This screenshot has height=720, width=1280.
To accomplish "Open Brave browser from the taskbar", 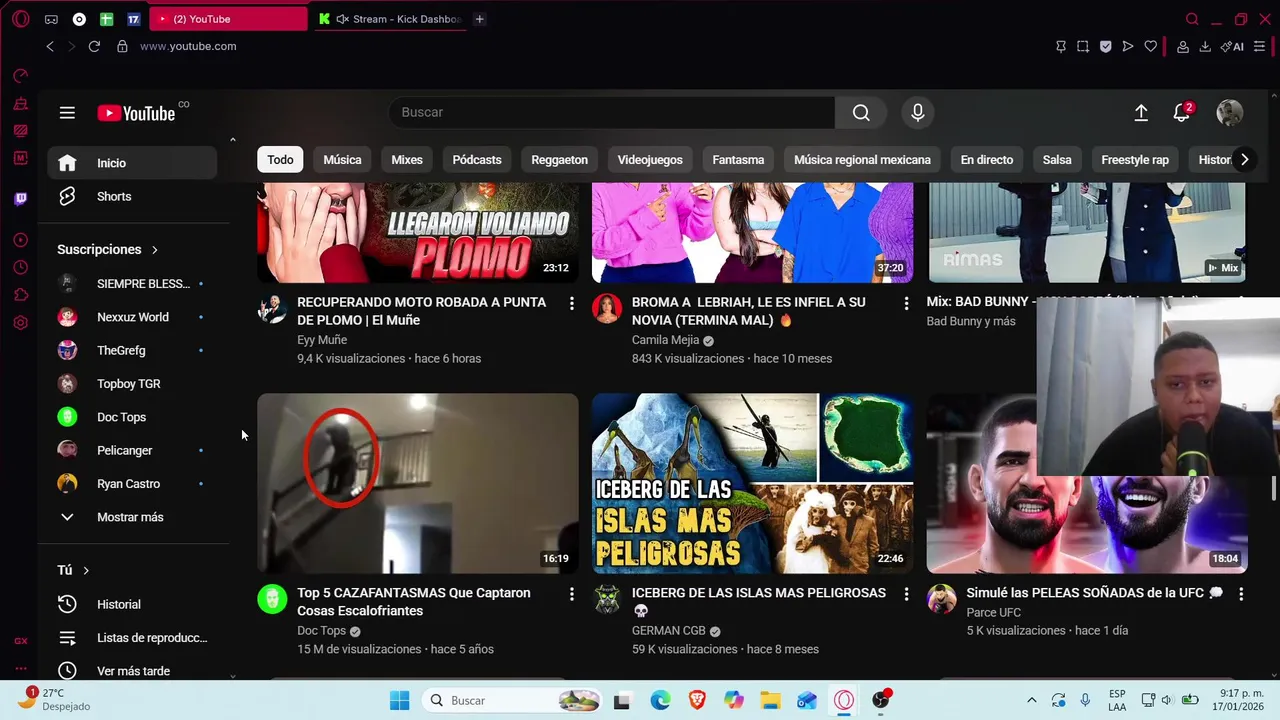I will (697, 700).
